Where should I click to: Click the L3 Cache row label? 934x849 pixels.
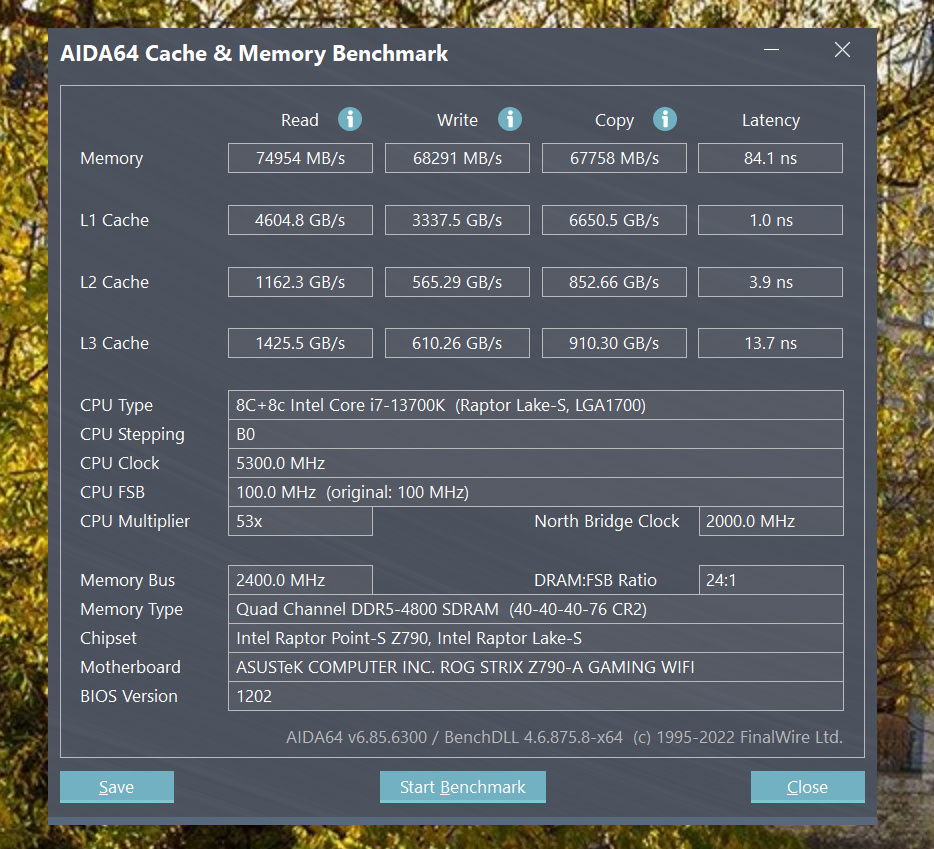[114, 343]
